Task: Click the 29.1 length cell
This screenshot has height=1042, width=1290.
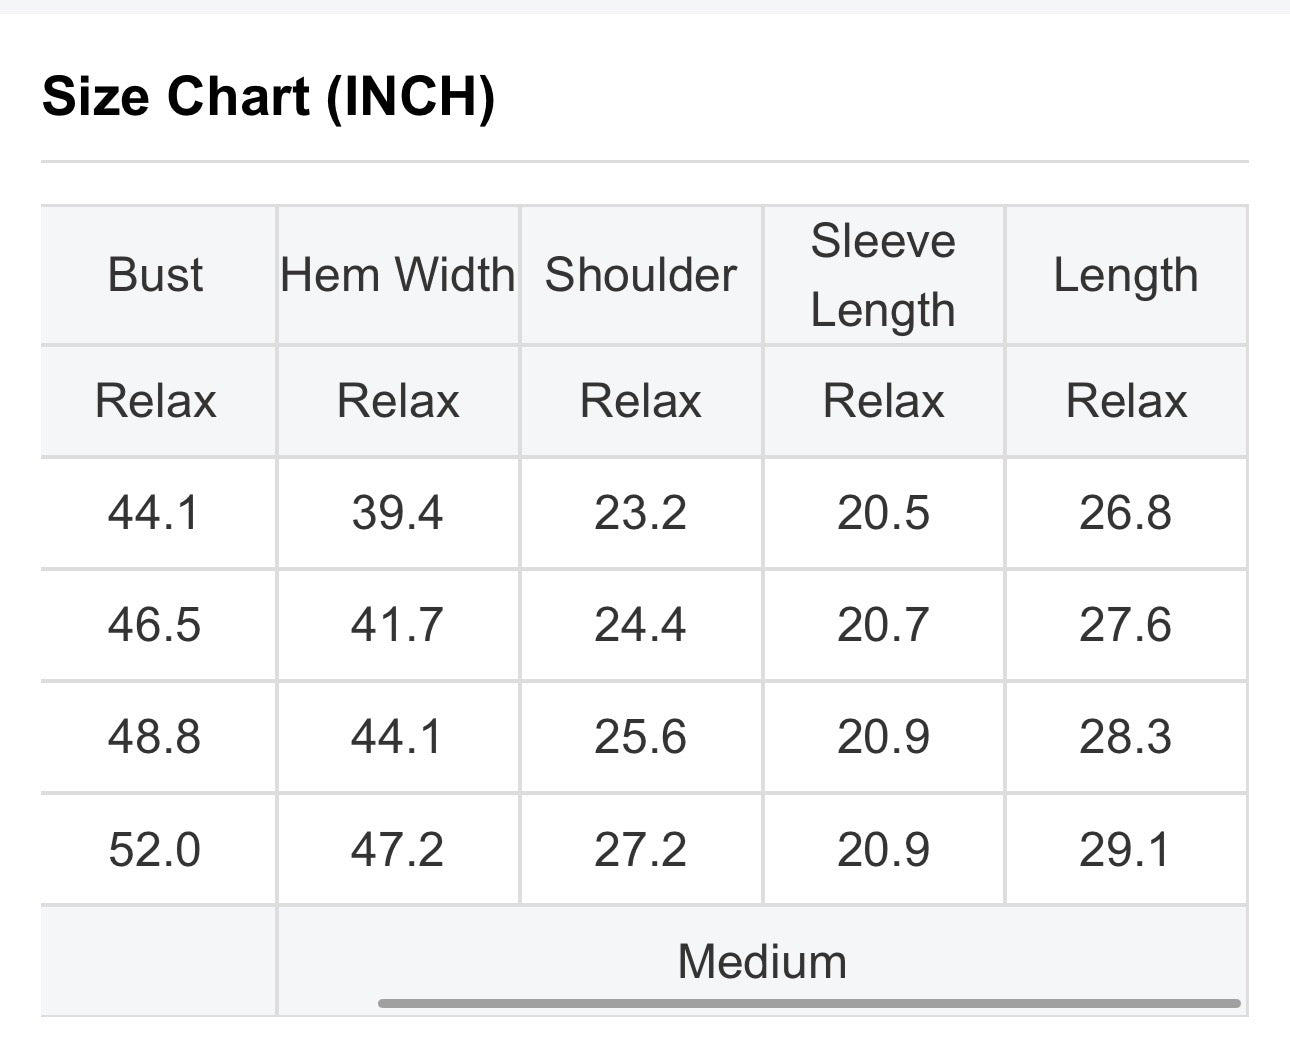Action: point(1126,850)
